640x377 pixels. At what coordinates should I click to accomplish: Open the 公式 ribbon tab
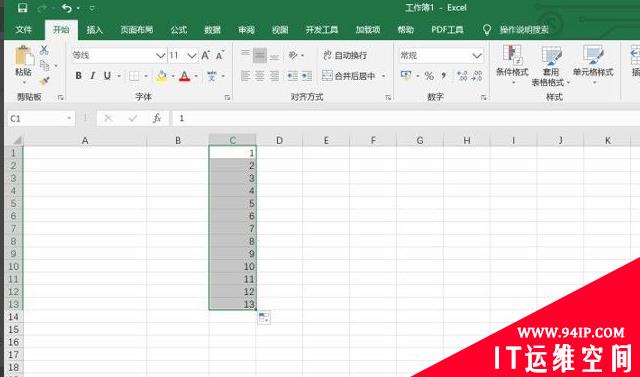coord(178,30)
